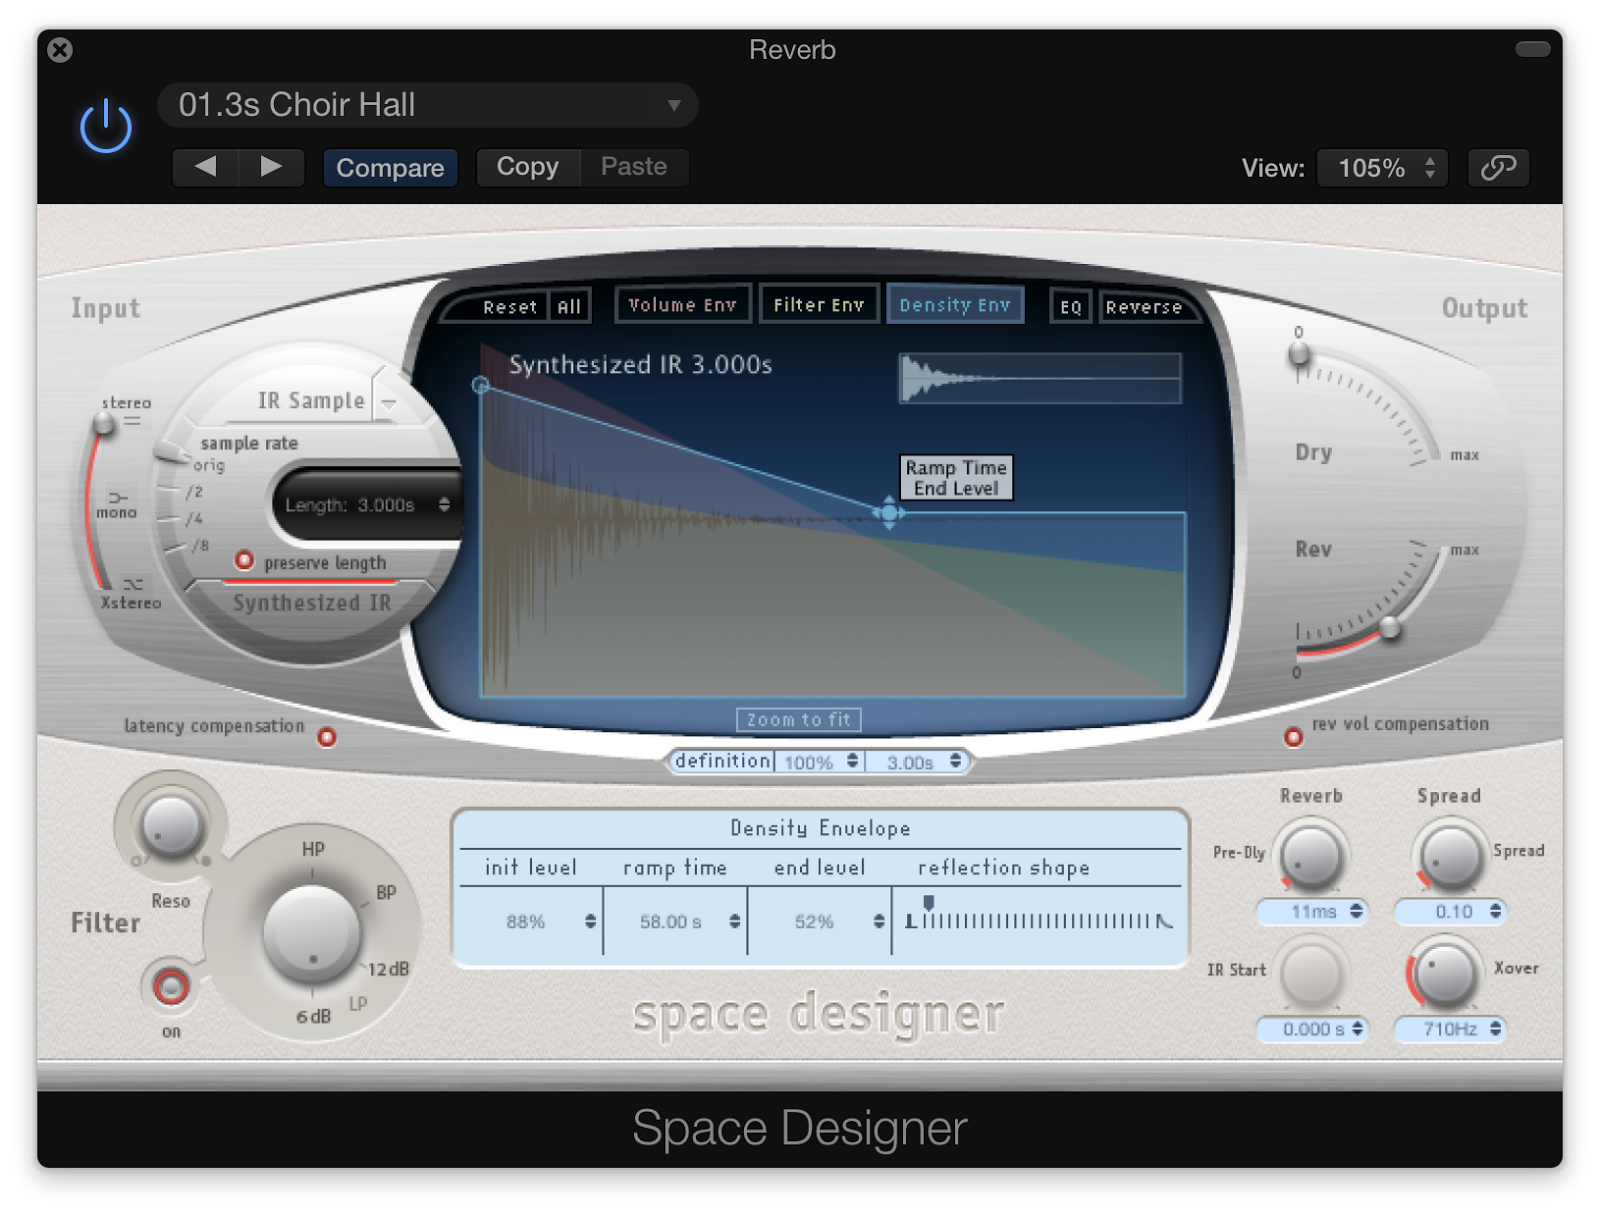Adjust Xover 710Hz stepper
Image resolution: width=1600 pixels, height=1213 pixels.
click(x=1495, y=1028)
